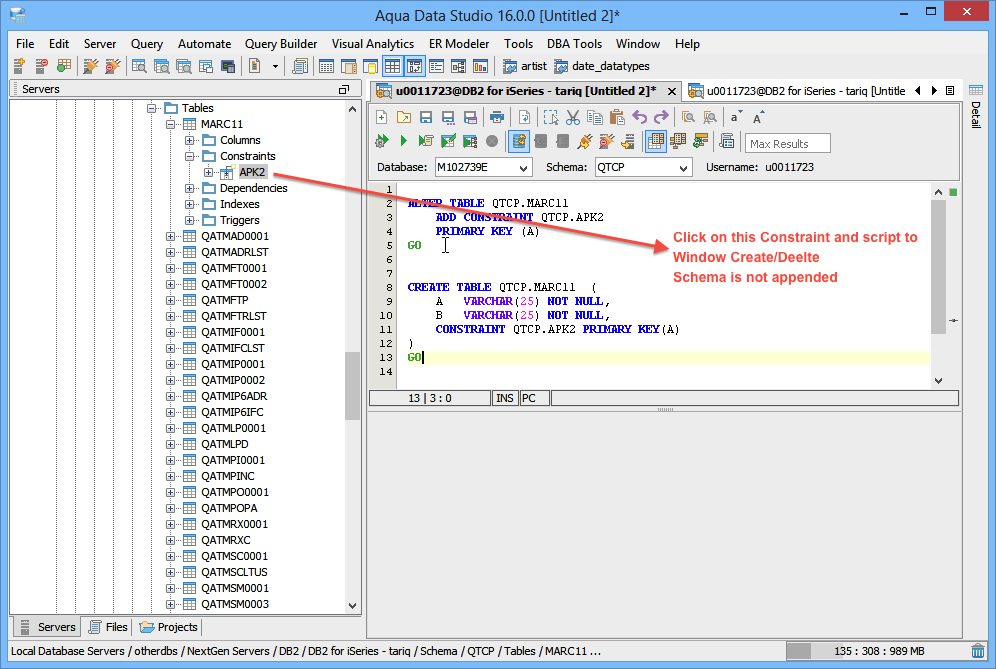Screen dimensions: 996x669
Task: Open the artist bookmark in toolbar
Action: [x=525, y=66]
